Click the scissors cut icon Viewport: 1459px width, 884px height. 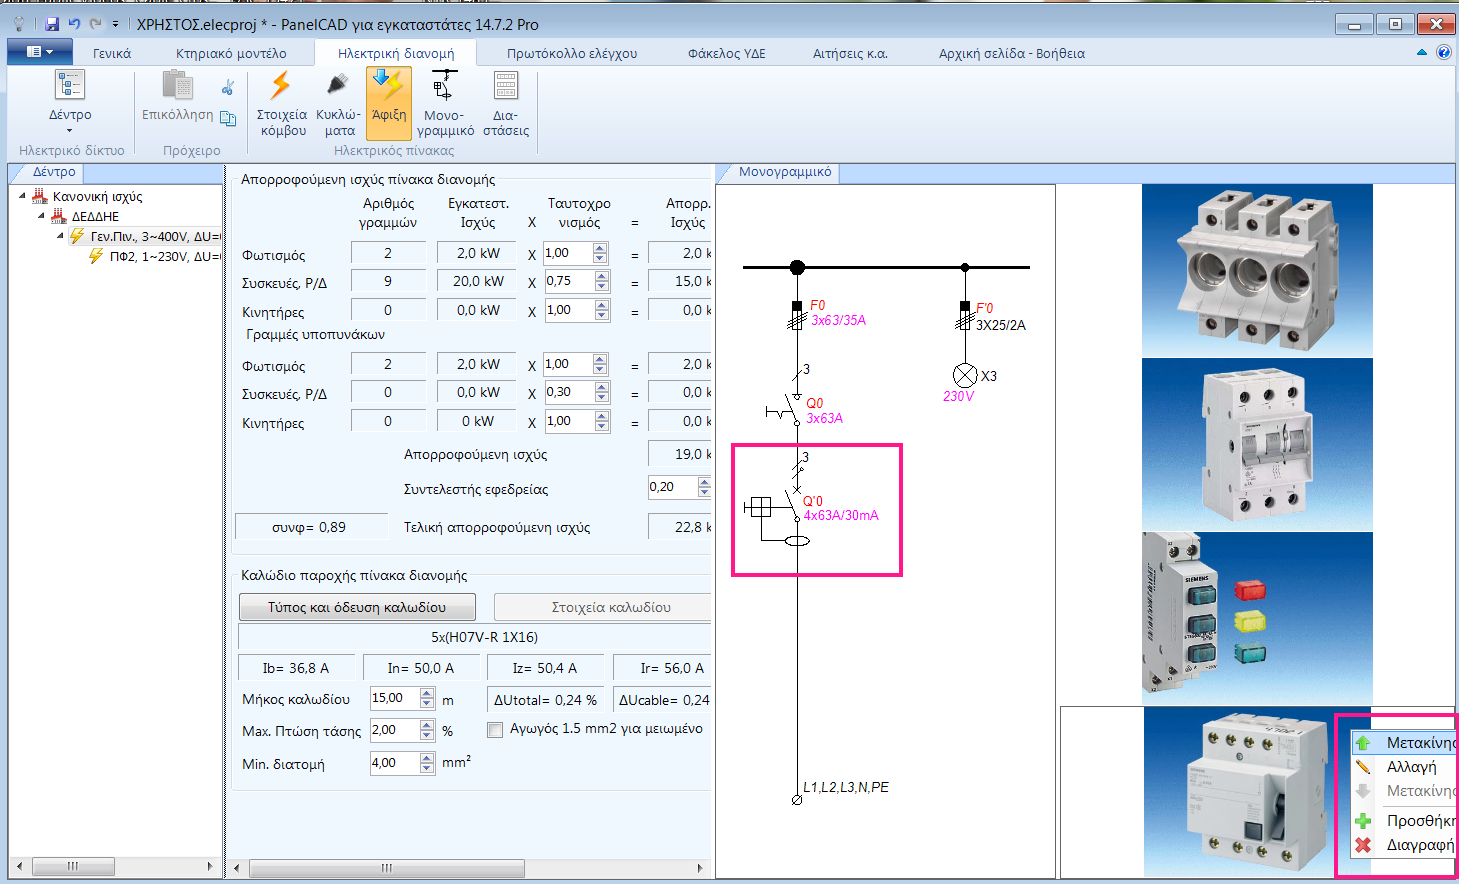pyautogui.click(x=228, y=89)
